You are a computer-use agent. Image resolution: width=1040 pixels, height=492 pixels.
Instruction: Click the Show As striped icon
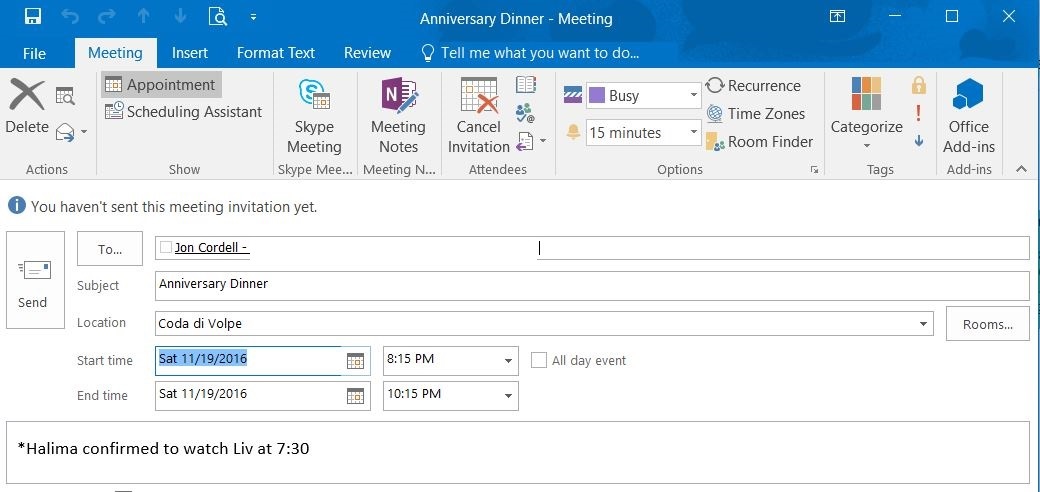click(573, 95)
